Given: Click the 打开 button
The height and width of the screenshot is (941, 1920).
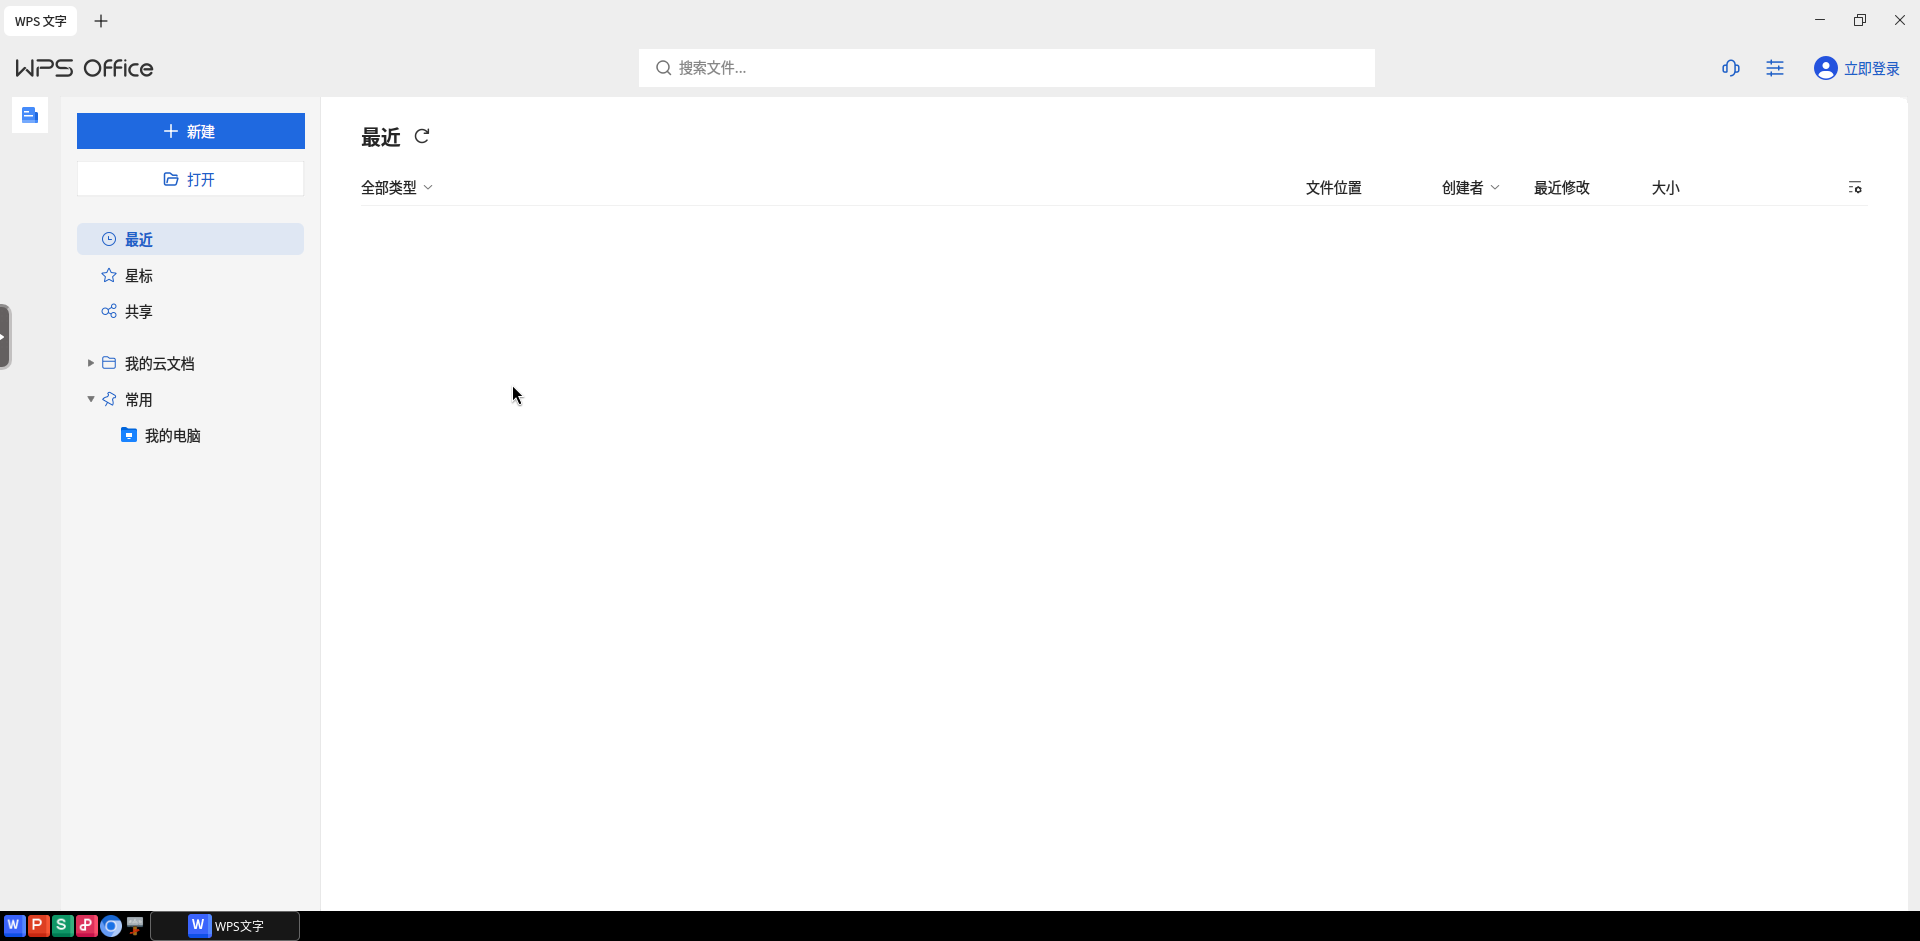Looking at the screenshot, I should (x=191, y=179).
